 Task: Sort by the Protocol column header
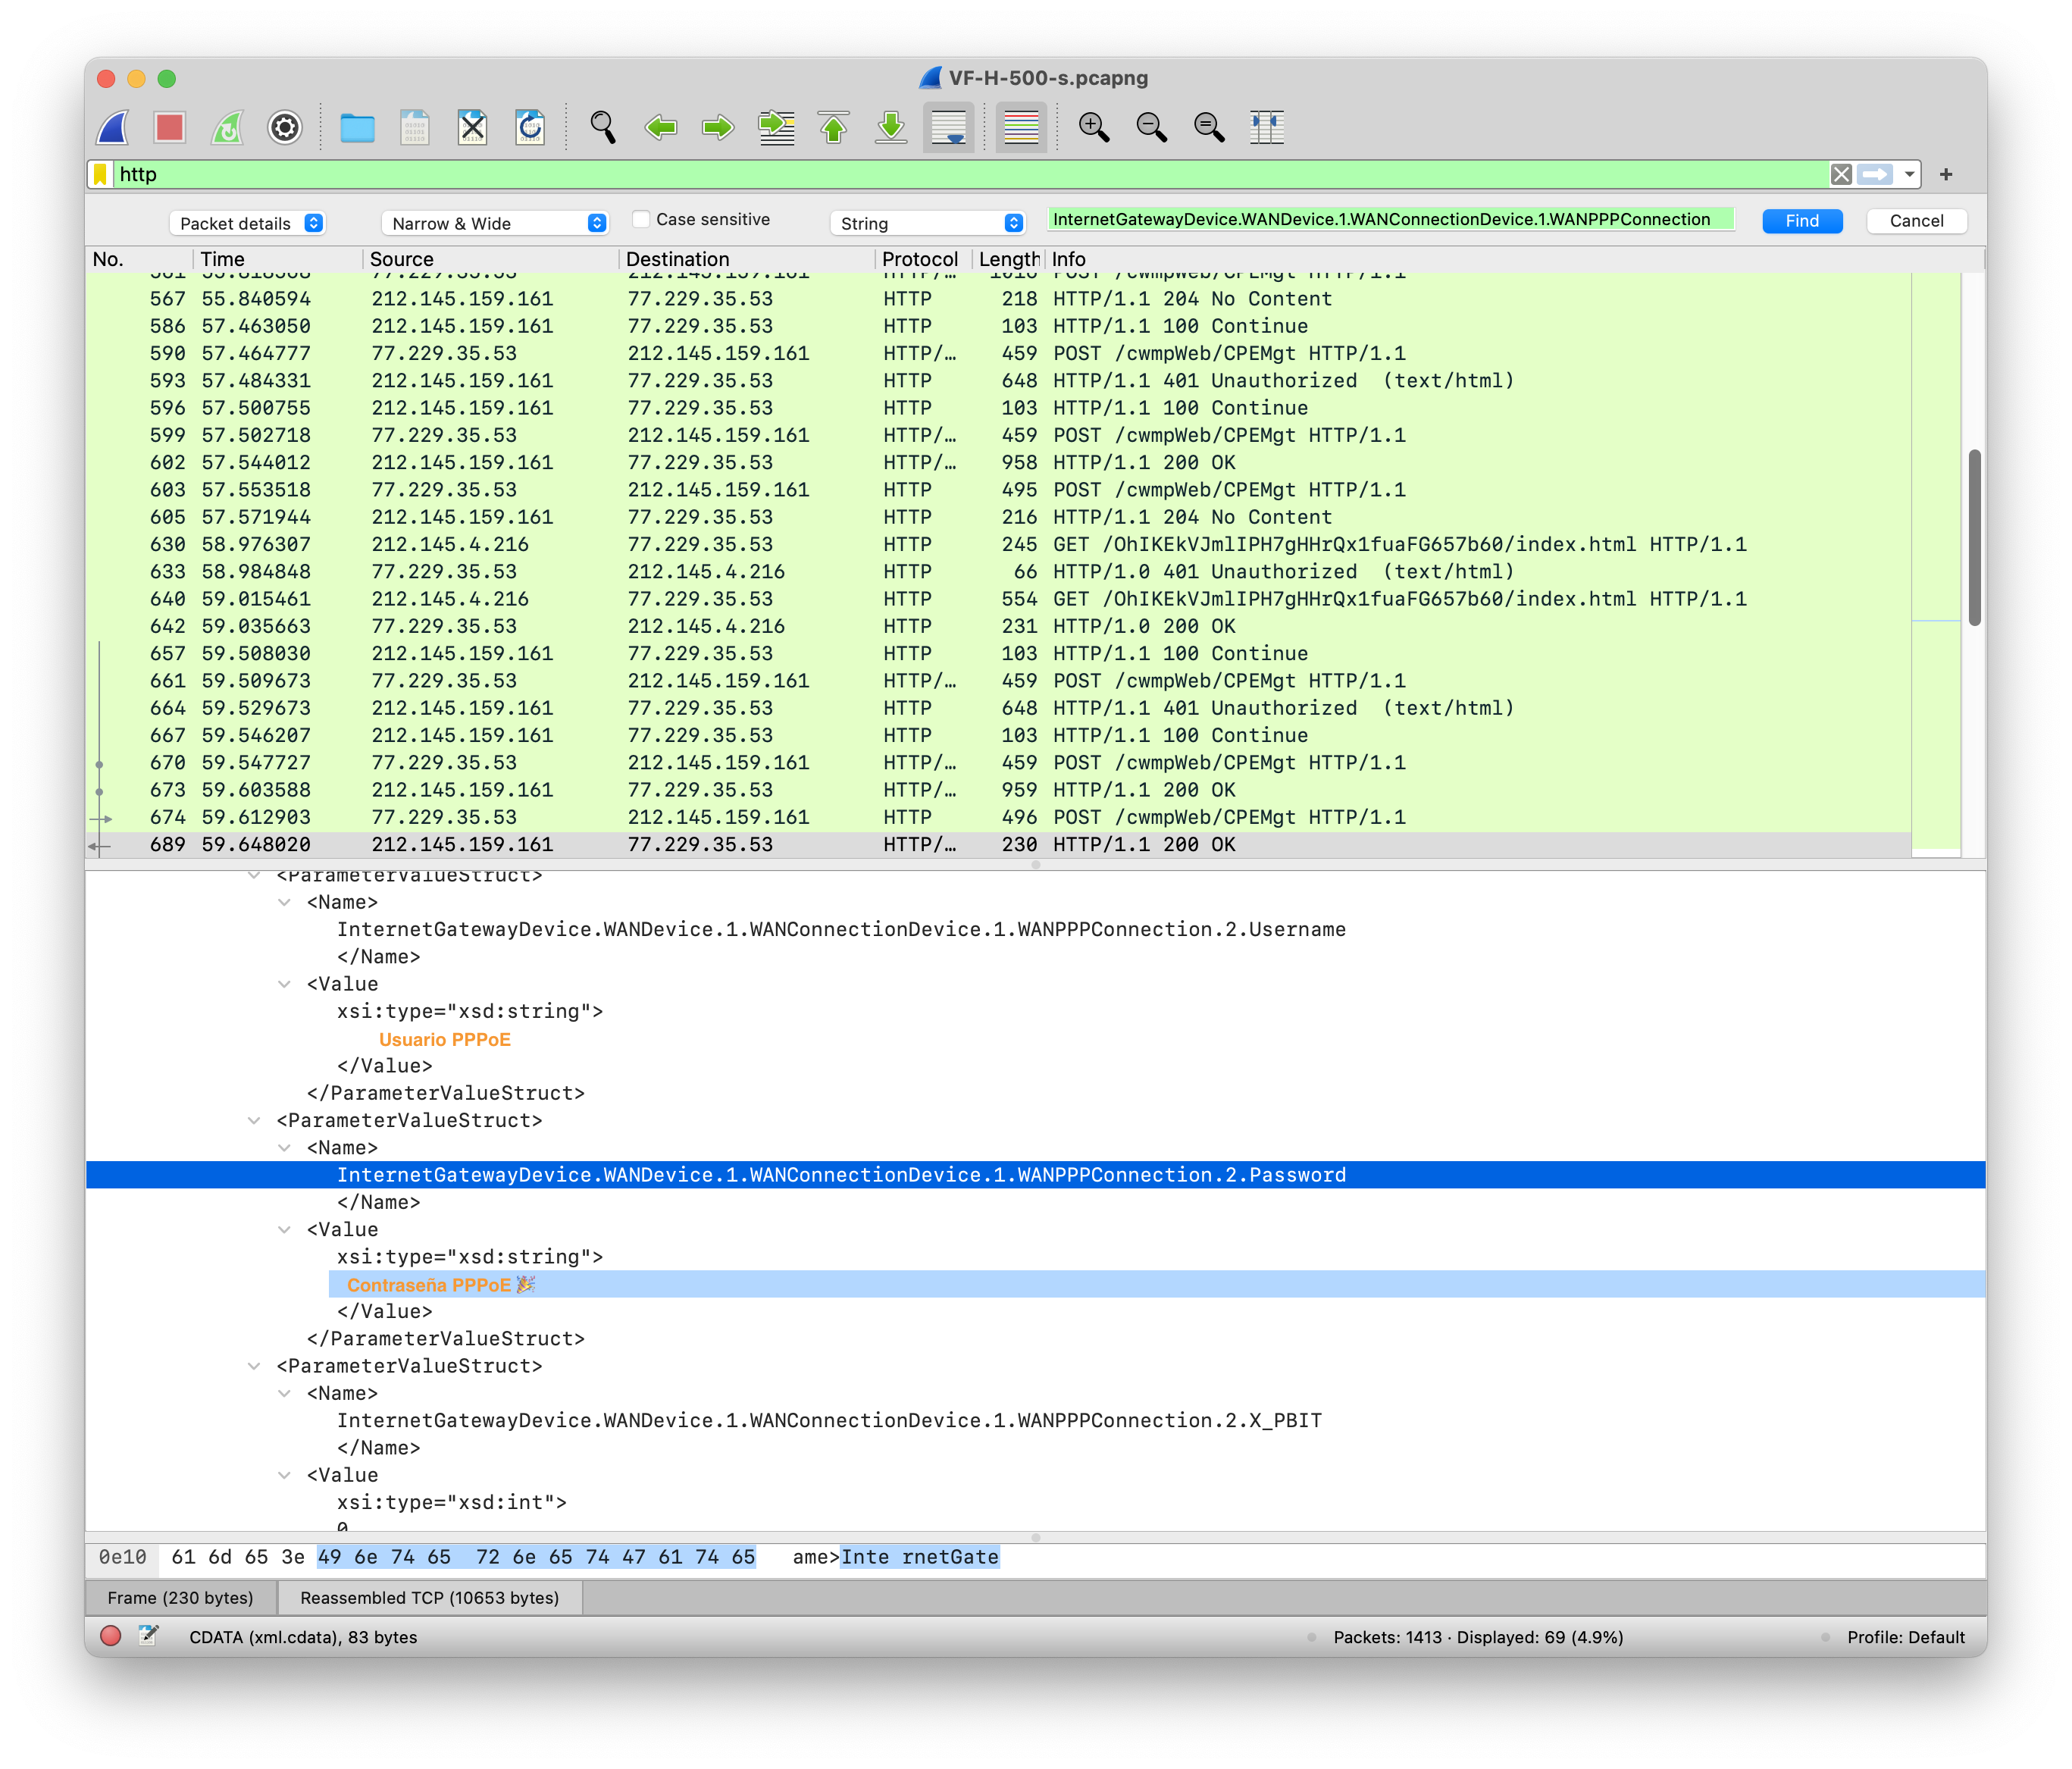point(923,259)
